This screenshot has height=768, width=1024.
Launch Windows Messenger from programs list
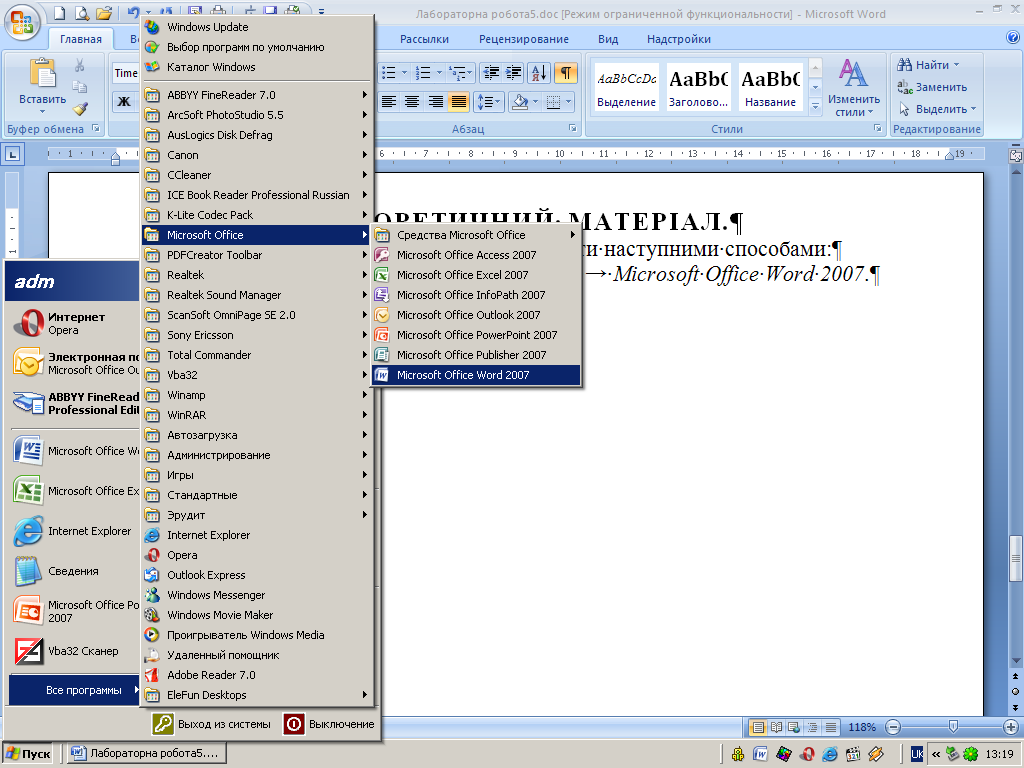[257, 595]
